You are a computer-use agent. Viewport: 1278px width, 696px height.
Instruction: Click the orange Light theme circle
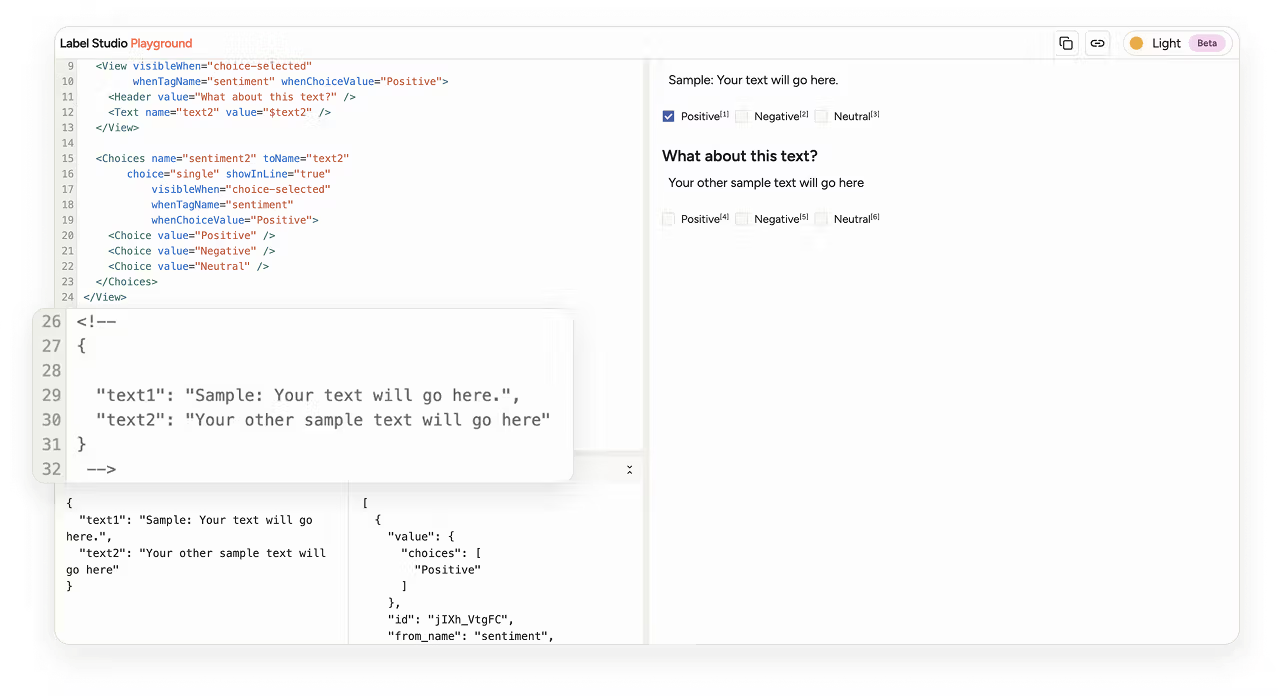coord(1136,43)
